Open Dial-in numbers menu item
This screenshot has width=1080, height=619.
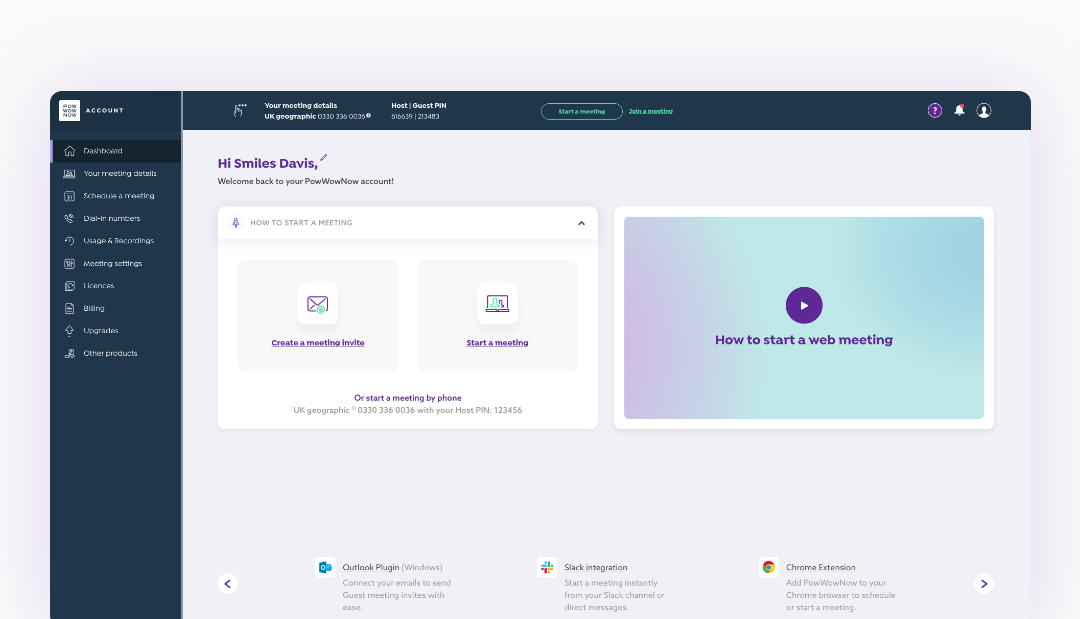pyautogui.click(x=116, y=218)
